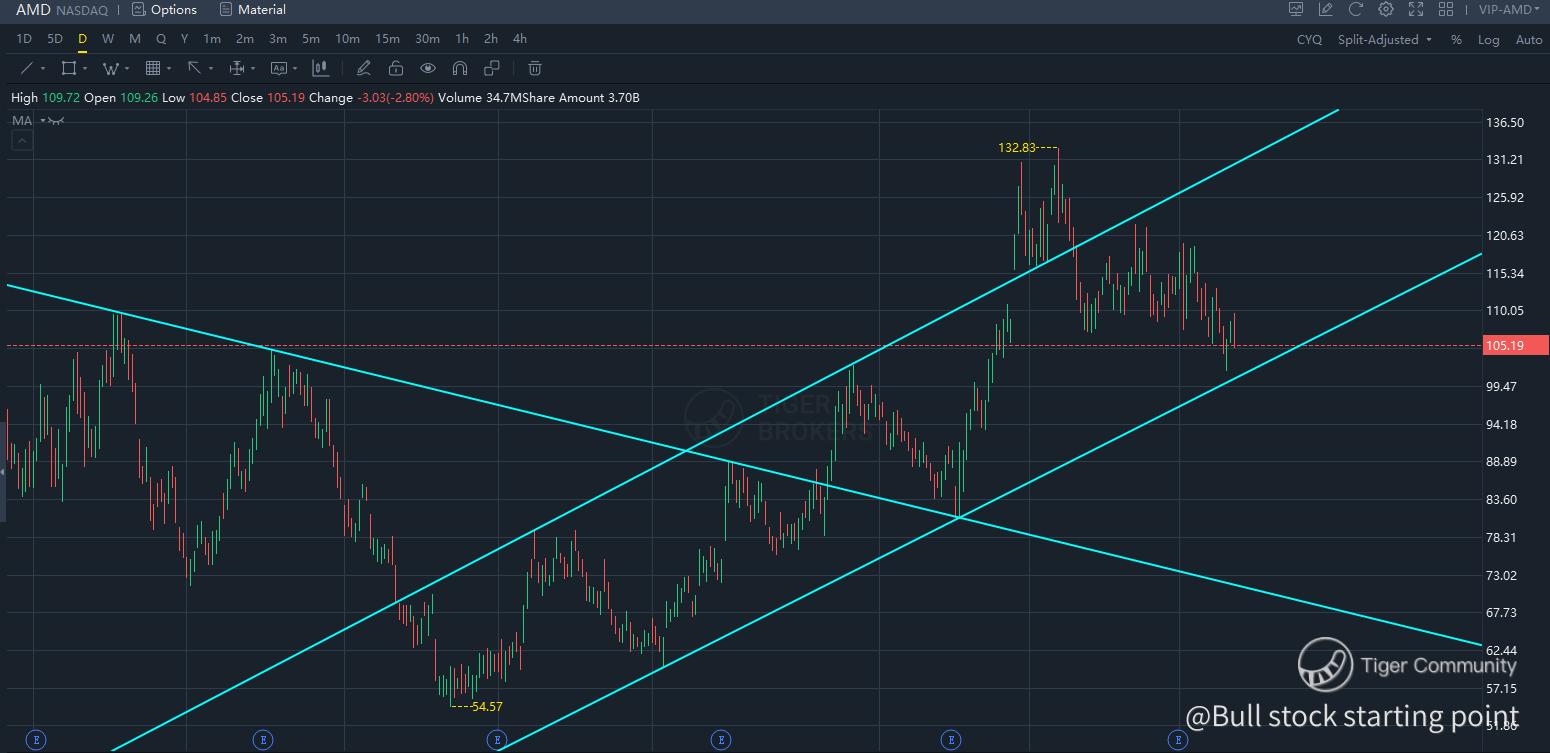Viewport: 1550px width, 753px height.
Task: Collapse the indicator legend chevron
Action: 22,142
